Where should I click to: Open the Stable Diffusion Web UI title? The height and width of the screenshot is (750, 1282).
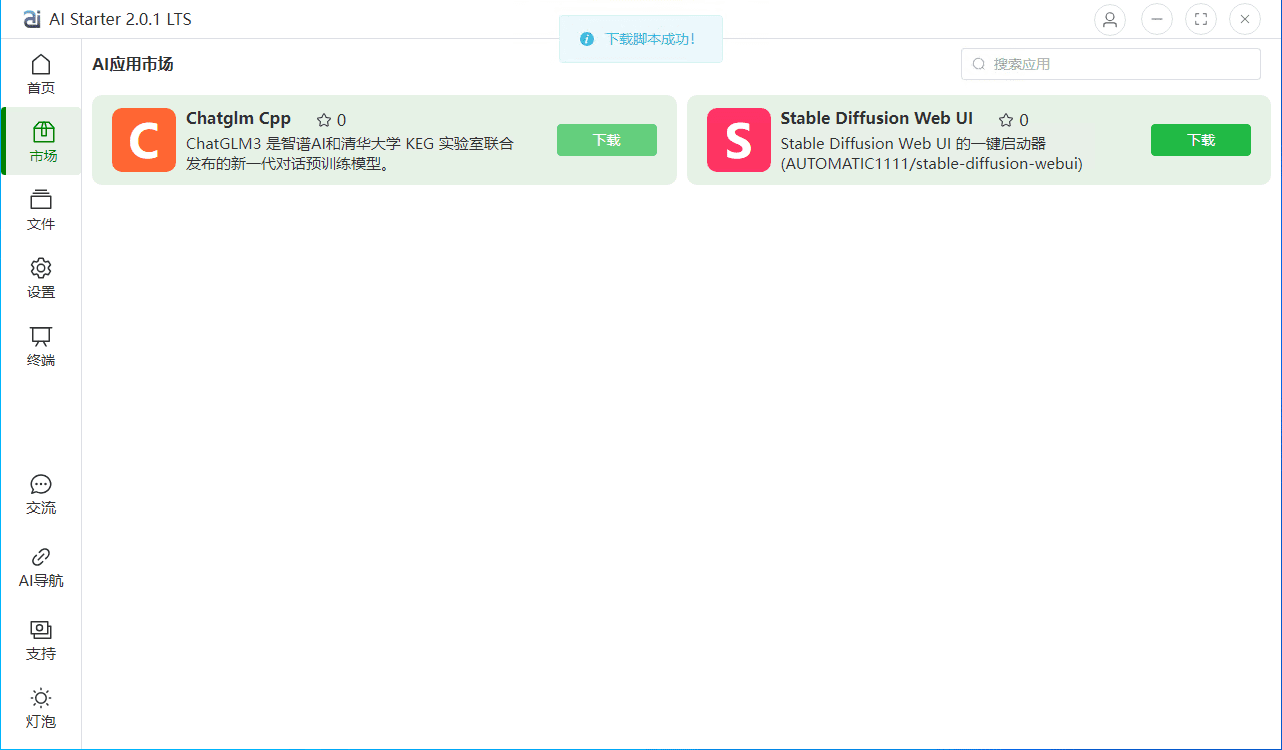pos(876,118)
